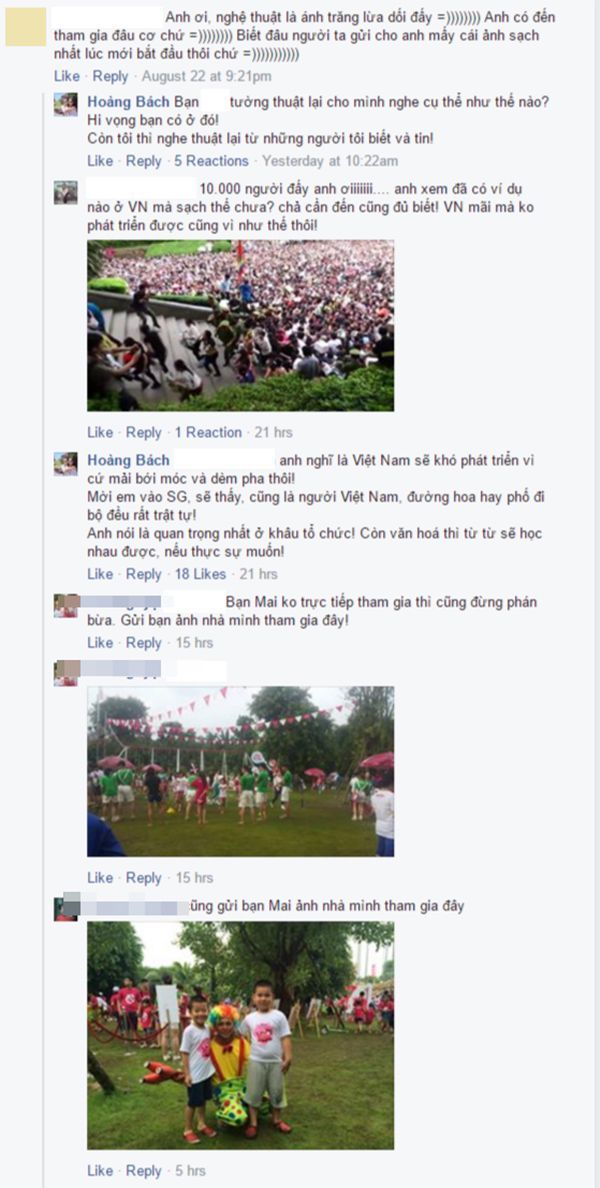This screenshot has width=600, height=1188.
Task: Open photo of clown with two boys
Action: click(x=240, y=1035)
